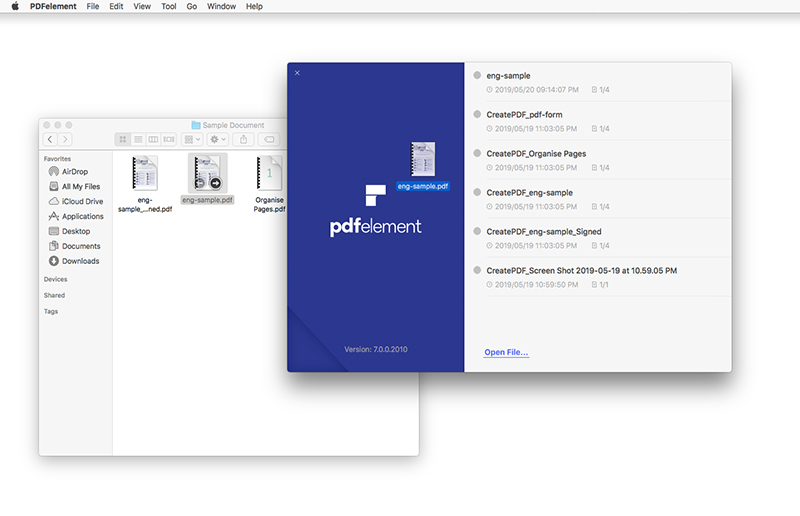Image resolution: width=800 pixels, height=516 pixels.
Task: Open the PDFelement application menu
Action: point(53,6)
